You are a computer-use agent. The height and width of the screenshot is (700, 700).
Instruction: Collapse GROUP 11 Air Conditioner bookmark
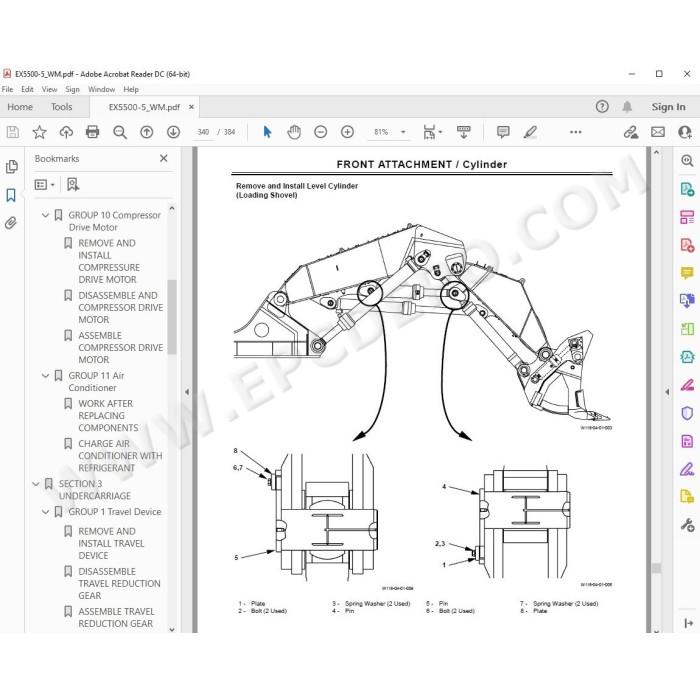pyautogui.click(x=45, y=376)
